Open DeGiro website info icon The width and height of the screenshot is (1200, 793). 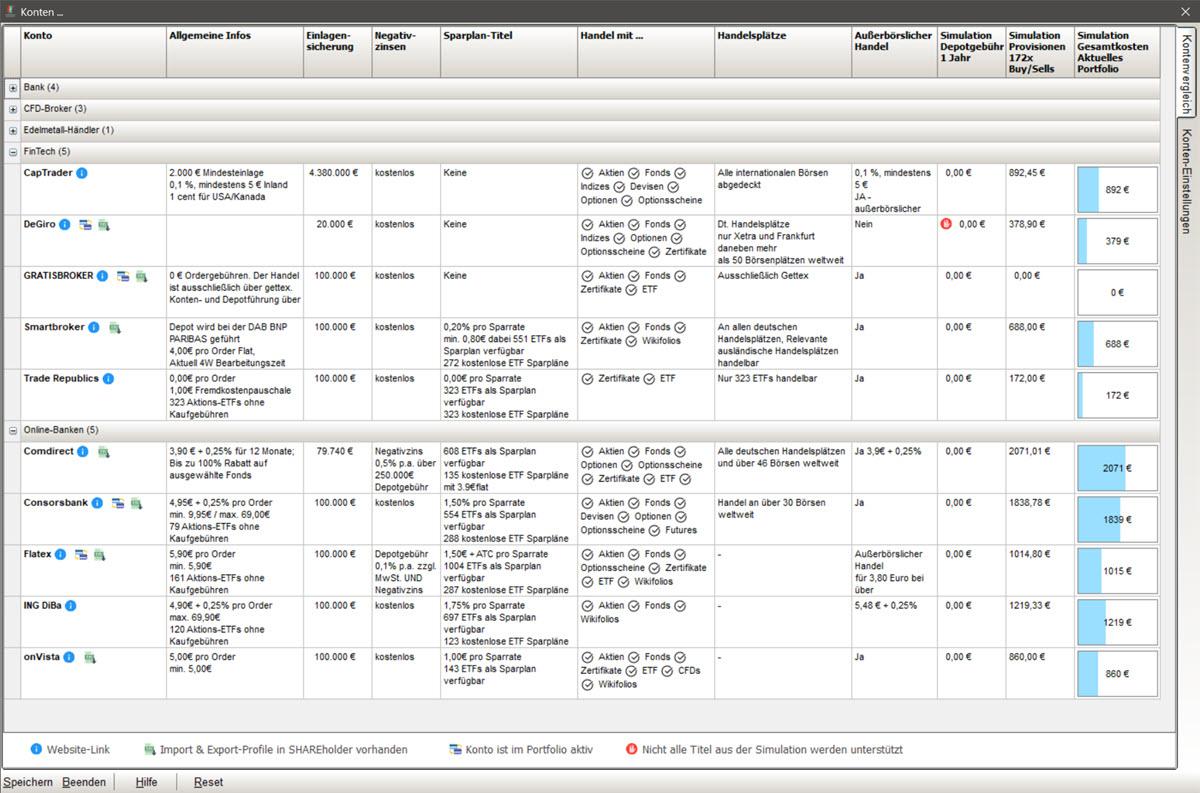[x=64, y=225]
